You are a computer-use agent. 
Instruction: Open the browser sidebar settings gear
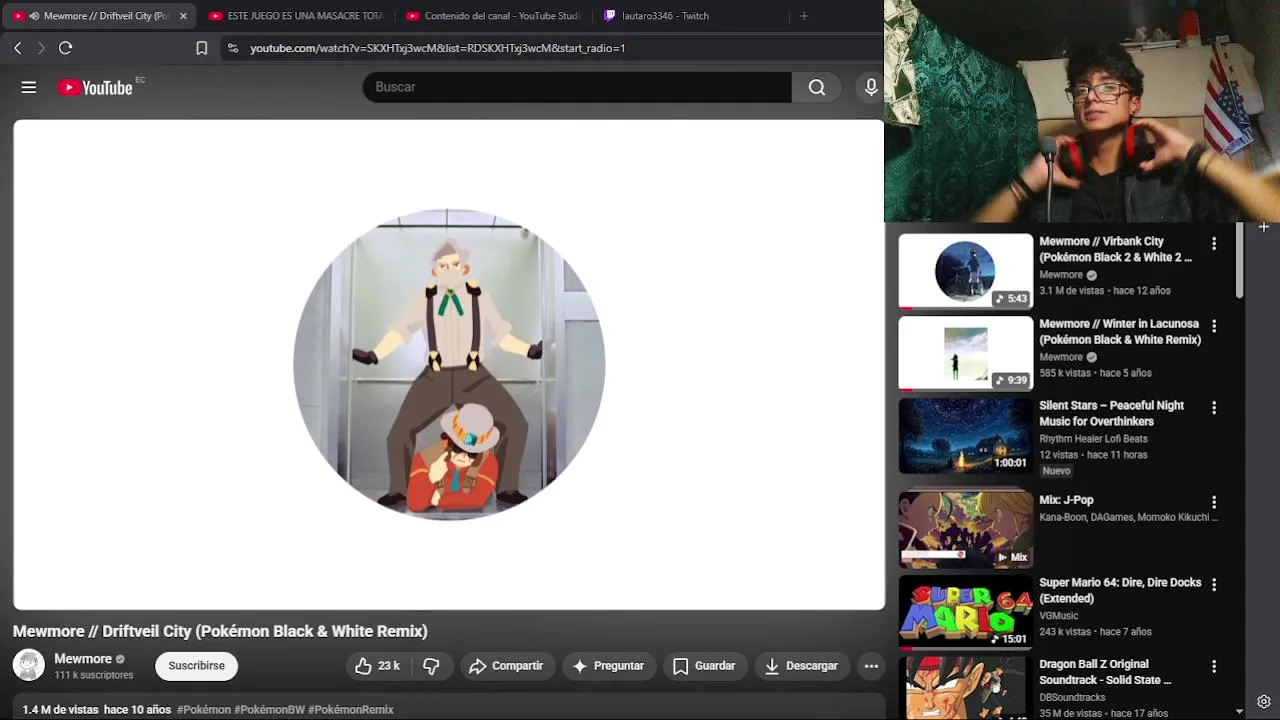click(1264, 702)
